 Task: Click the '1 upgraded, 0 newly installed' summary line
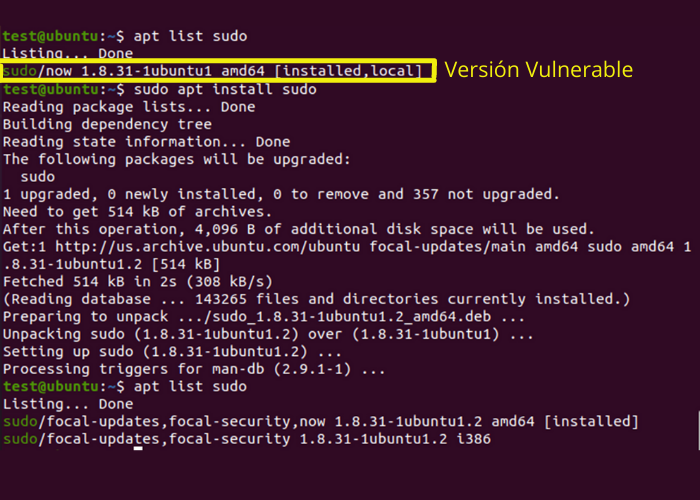[281, 194]
